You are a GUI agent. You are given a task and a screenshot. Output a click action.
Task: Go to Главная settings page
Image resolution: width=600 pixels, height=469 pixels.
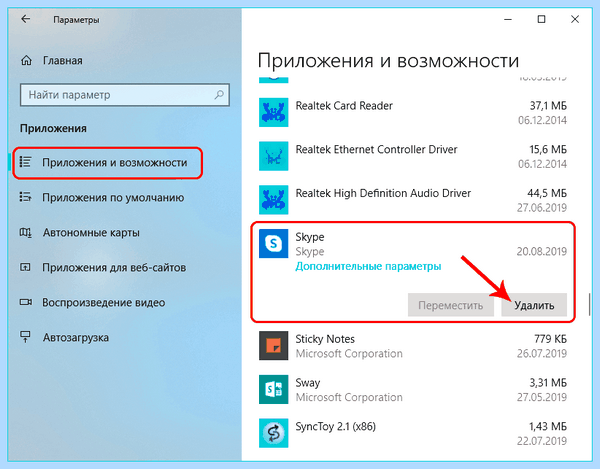pos(63,61)
